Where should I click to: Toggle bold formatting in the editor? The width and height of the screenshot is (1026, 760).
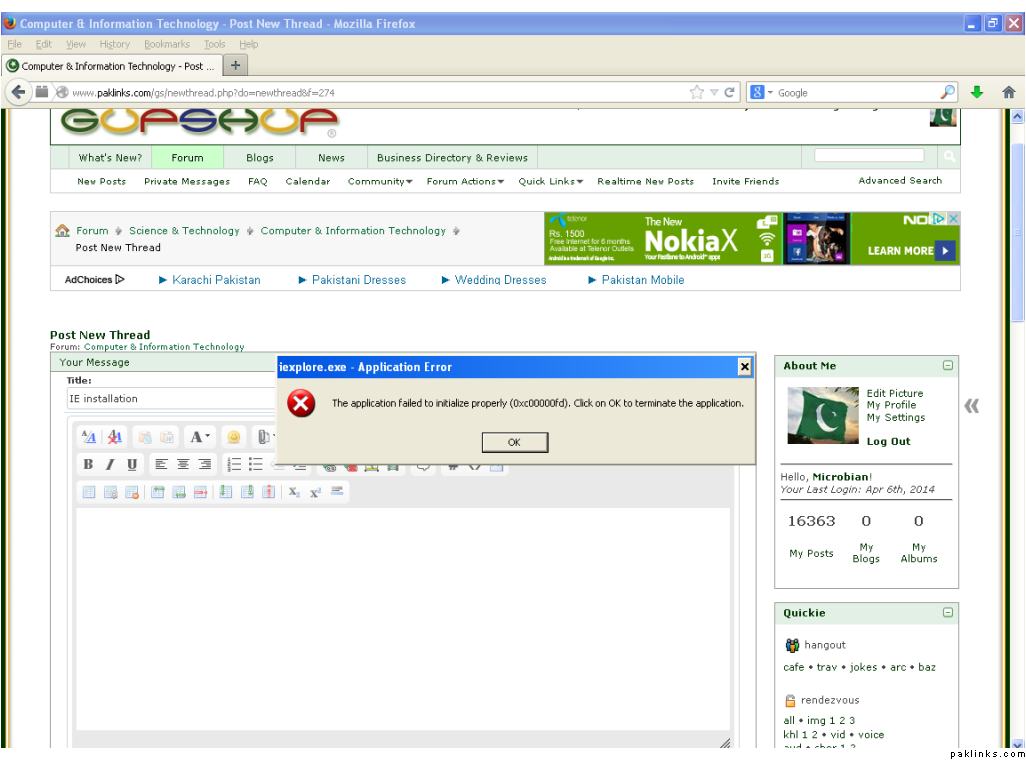88,464
